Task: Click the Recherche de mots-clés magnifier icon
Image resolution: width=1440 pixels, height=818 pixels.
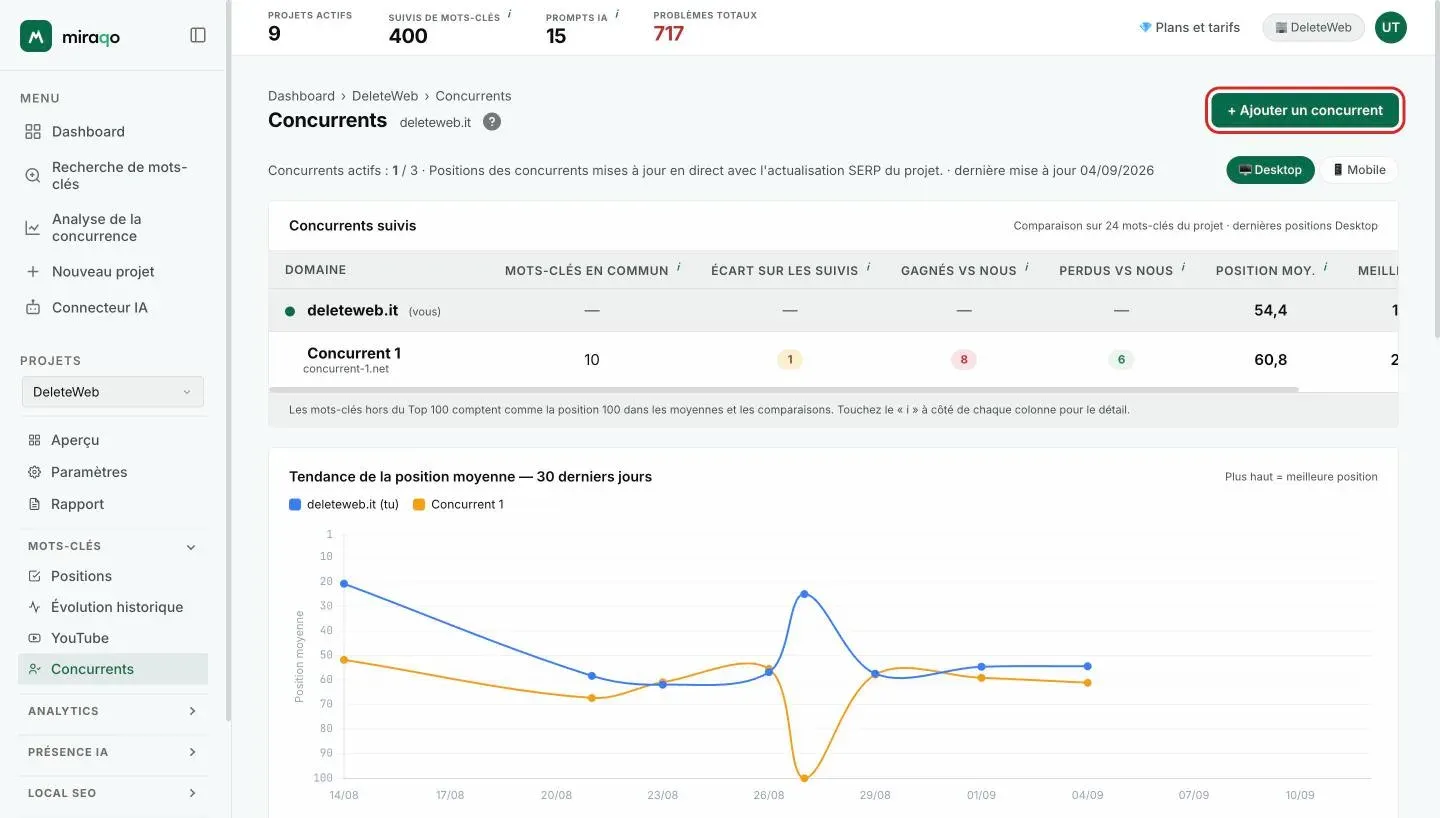Action: click(x=33, y=176)
